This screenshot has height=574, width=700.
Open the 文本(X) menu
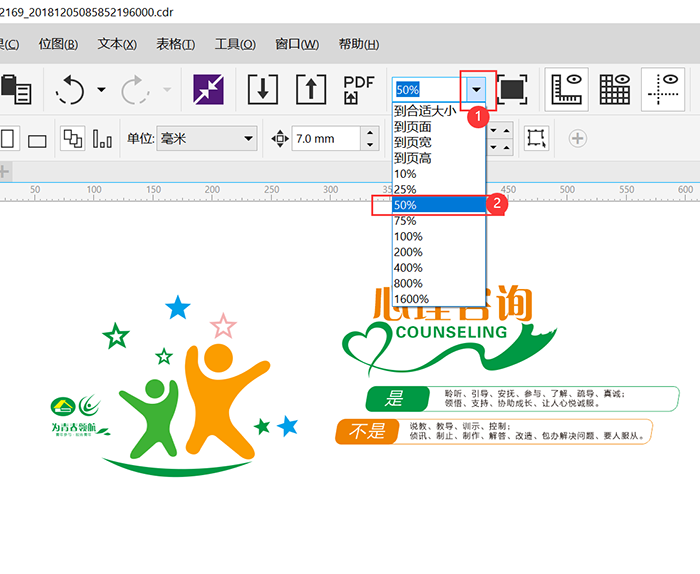(117, 44)
